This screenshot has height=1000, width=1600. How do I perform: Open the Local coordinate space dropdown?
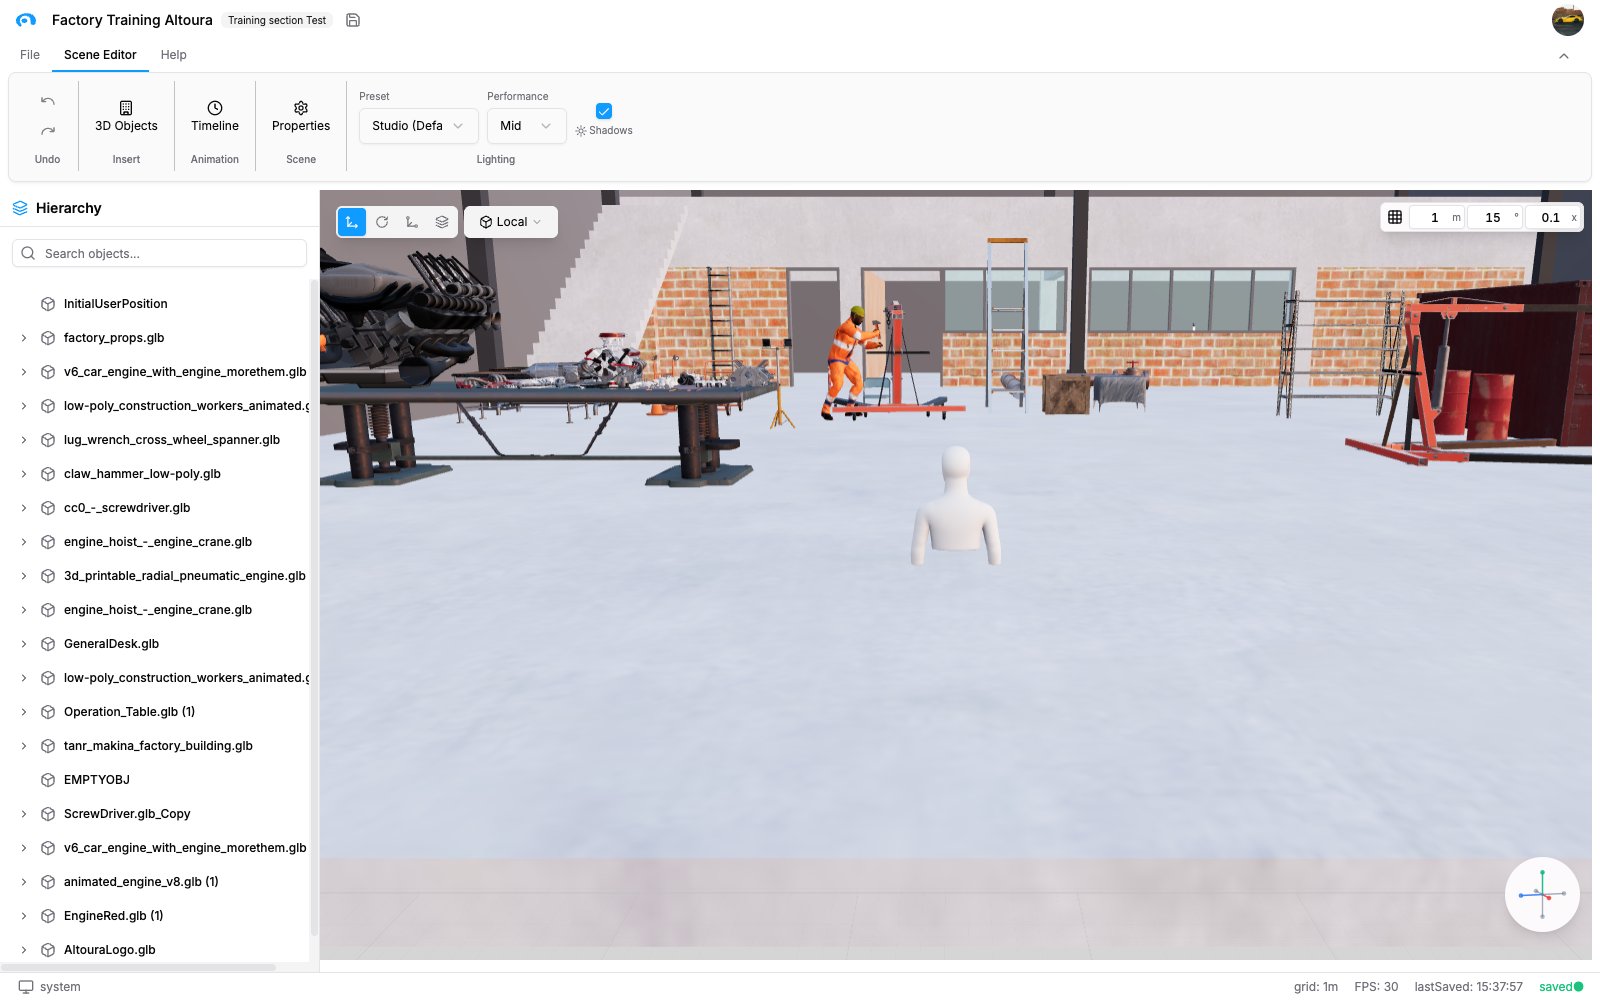pyautogui.click(x=511, y=222)
